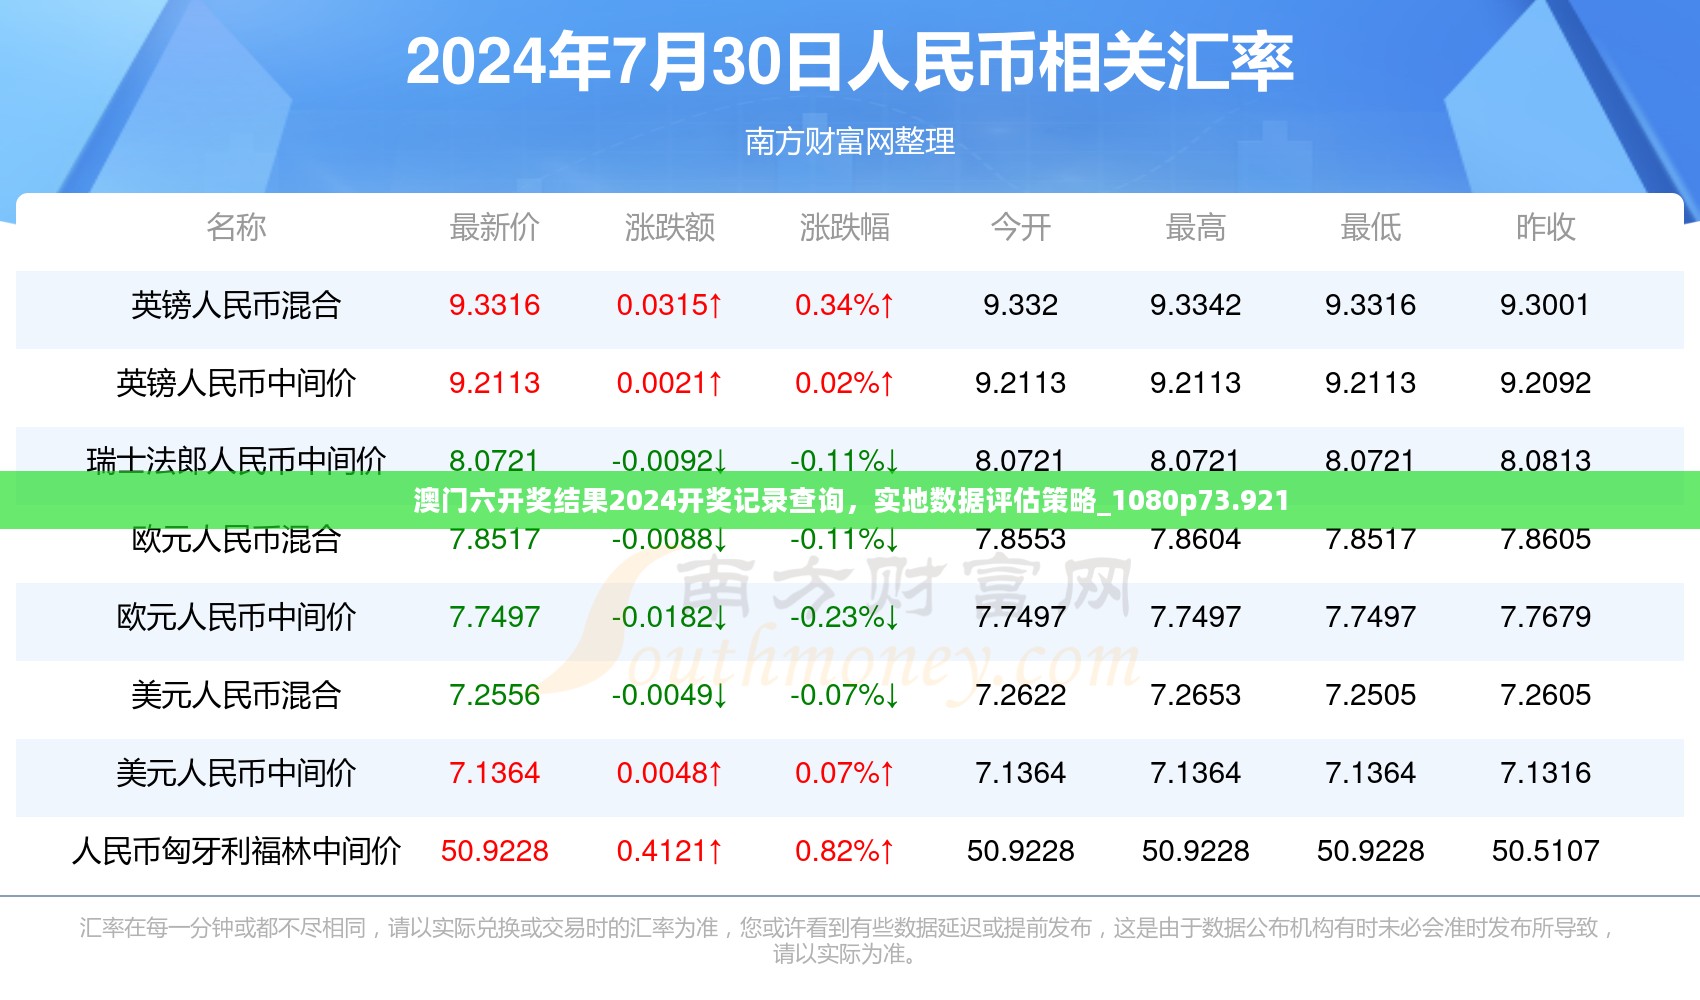Click the previous close 7.2605
The image size is (1700, 1000).
click(x=1545, y=695)
